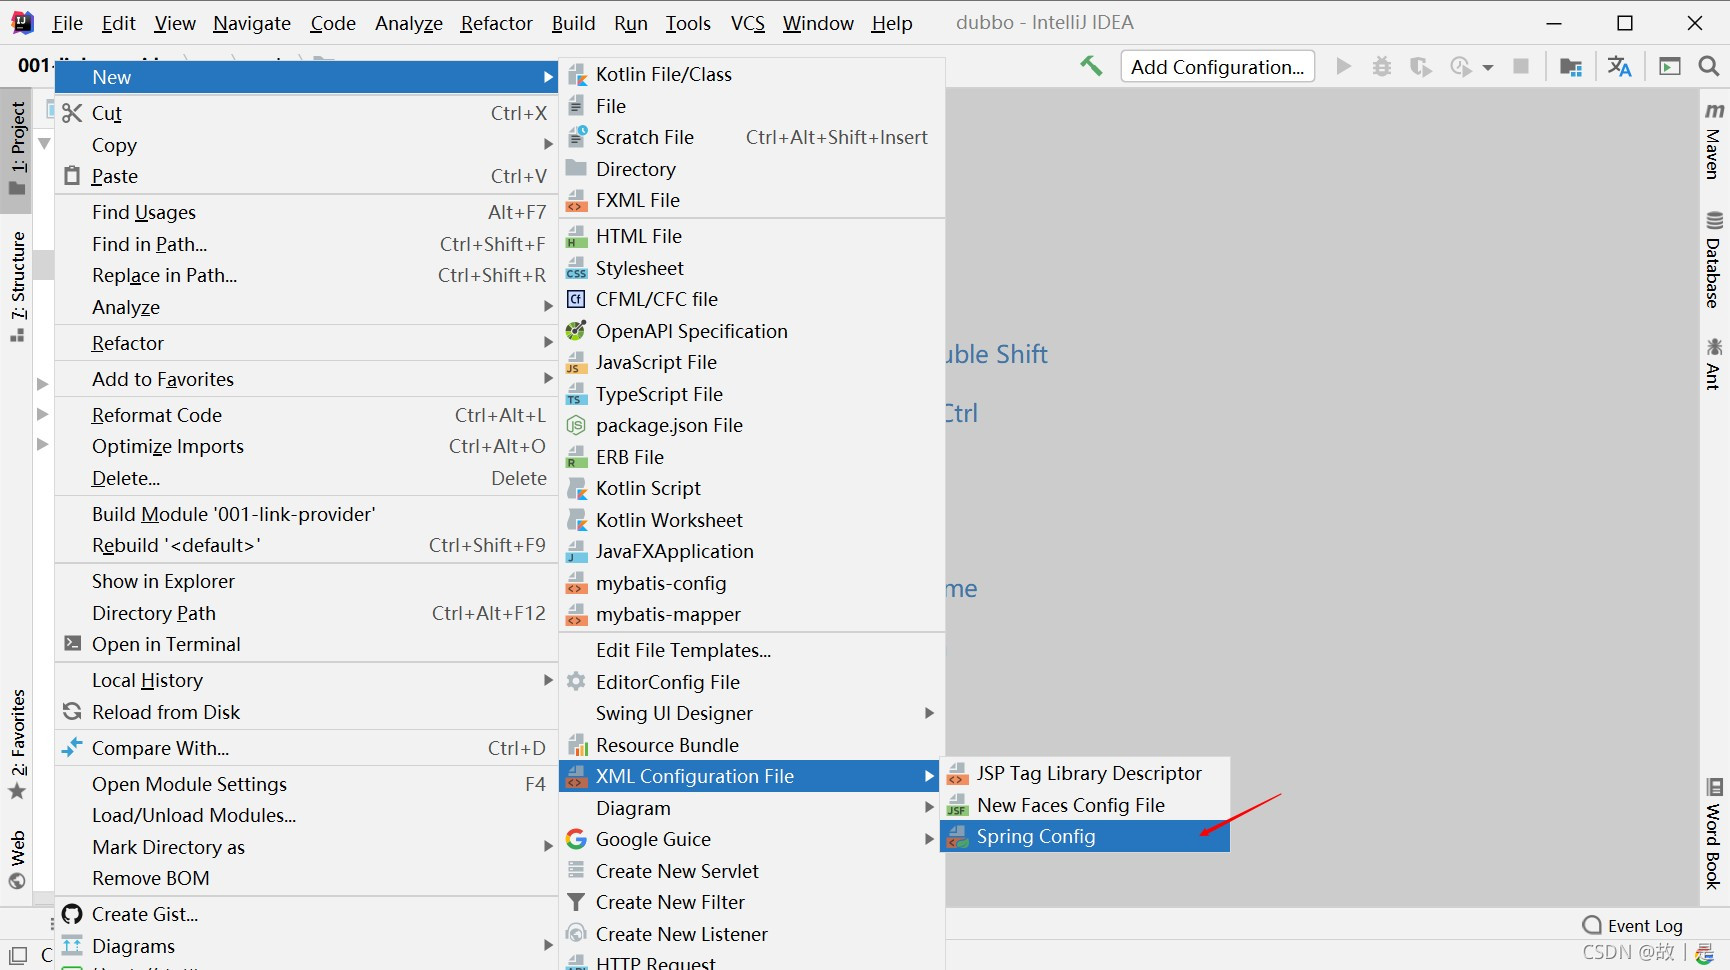The image size is (1730, 970).
Task: Choose JavaScript File entry
Action: pos(752,362)
